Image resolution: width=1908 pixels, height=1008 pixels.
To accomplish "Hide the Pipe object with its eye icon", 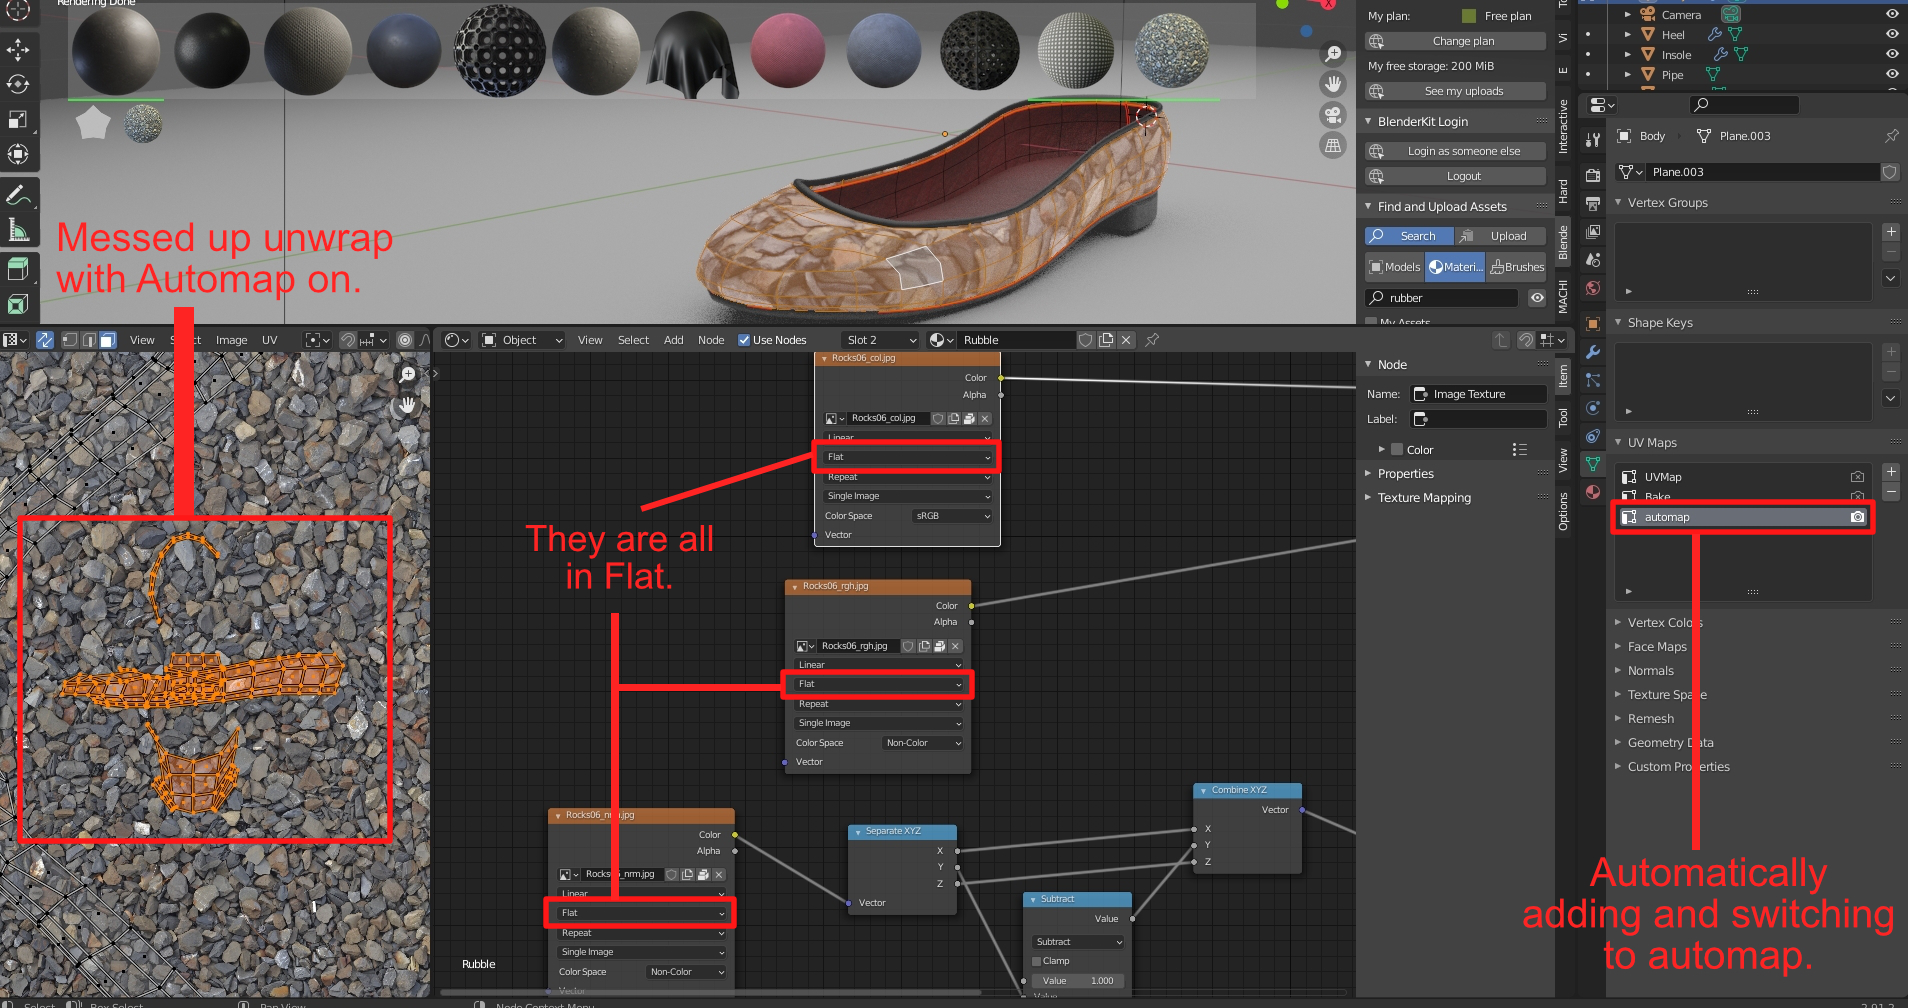I will click(1892, 75).
